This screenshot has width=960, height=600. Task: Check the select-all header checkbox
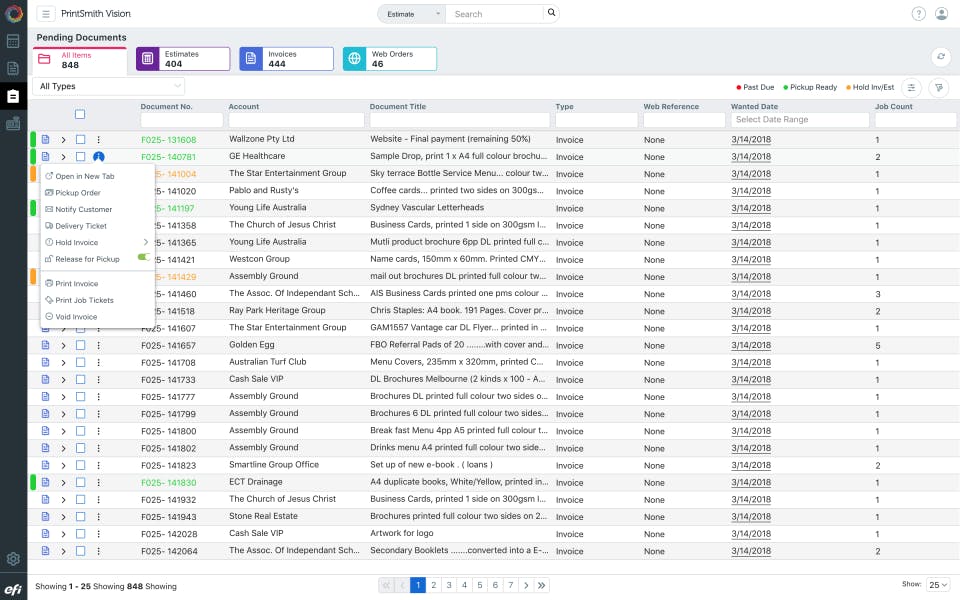(x=80, y=114)
